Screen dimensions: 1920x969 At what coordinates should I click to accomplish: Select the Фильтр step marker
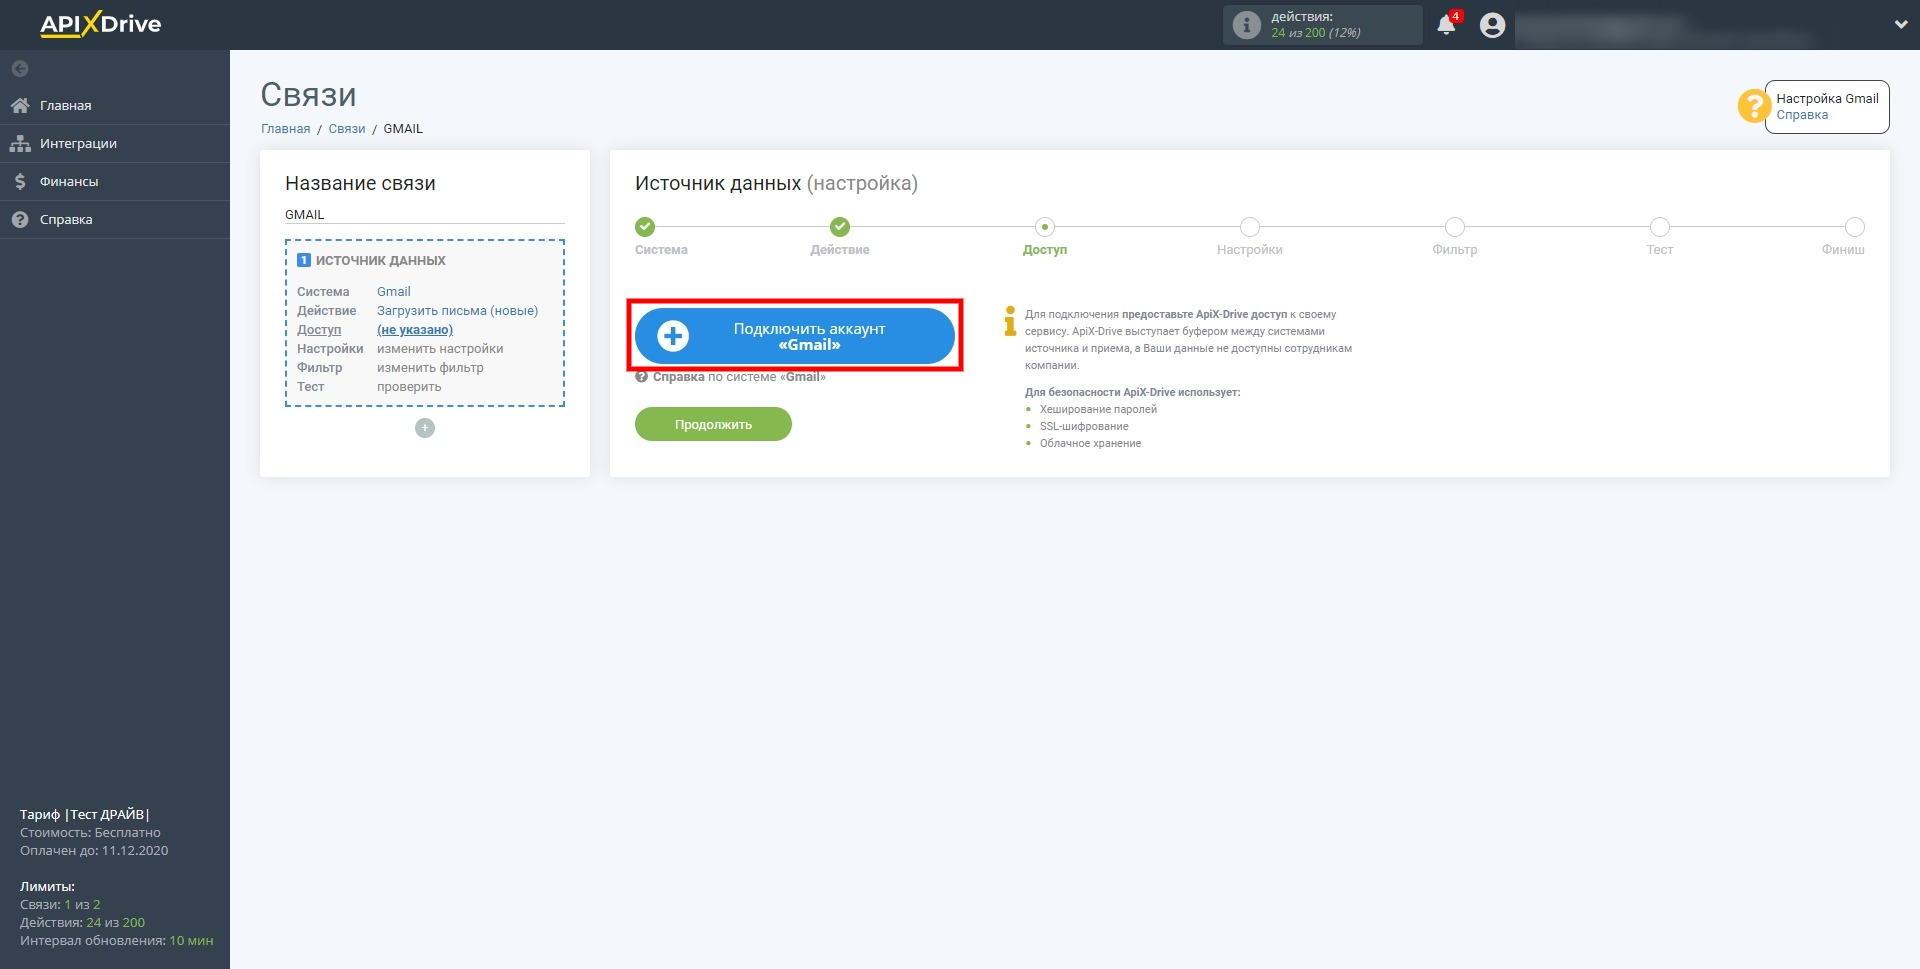(1455, 227)
